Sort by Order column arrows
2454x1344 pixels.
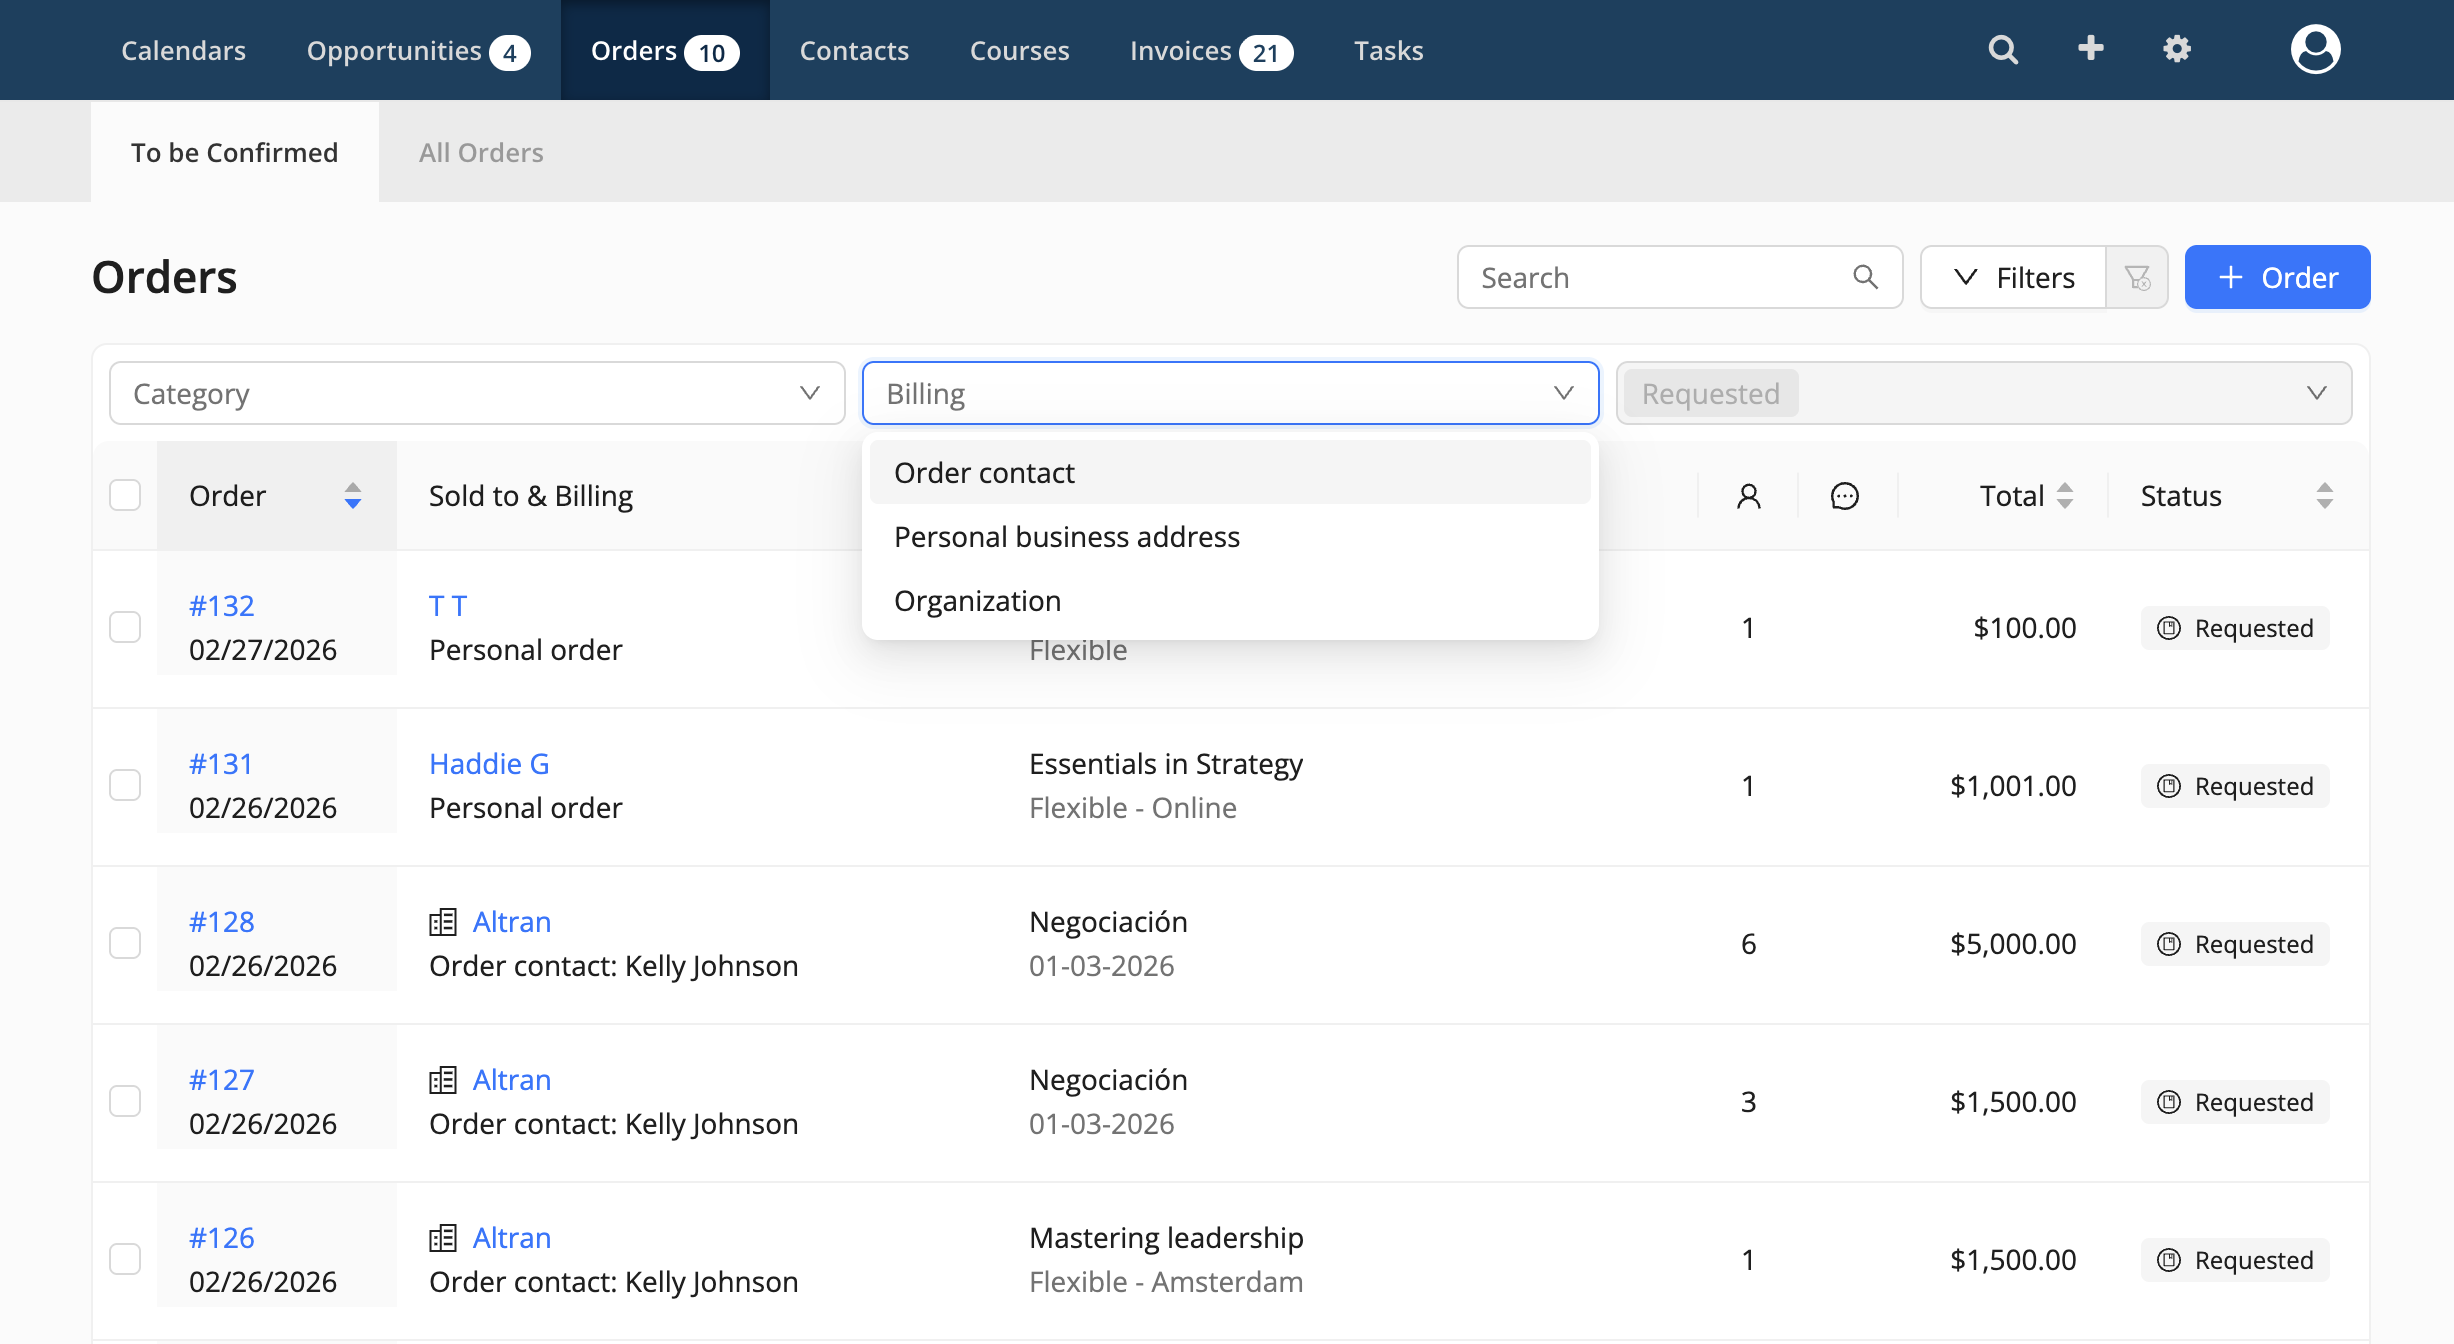click(x=352, y=496)
